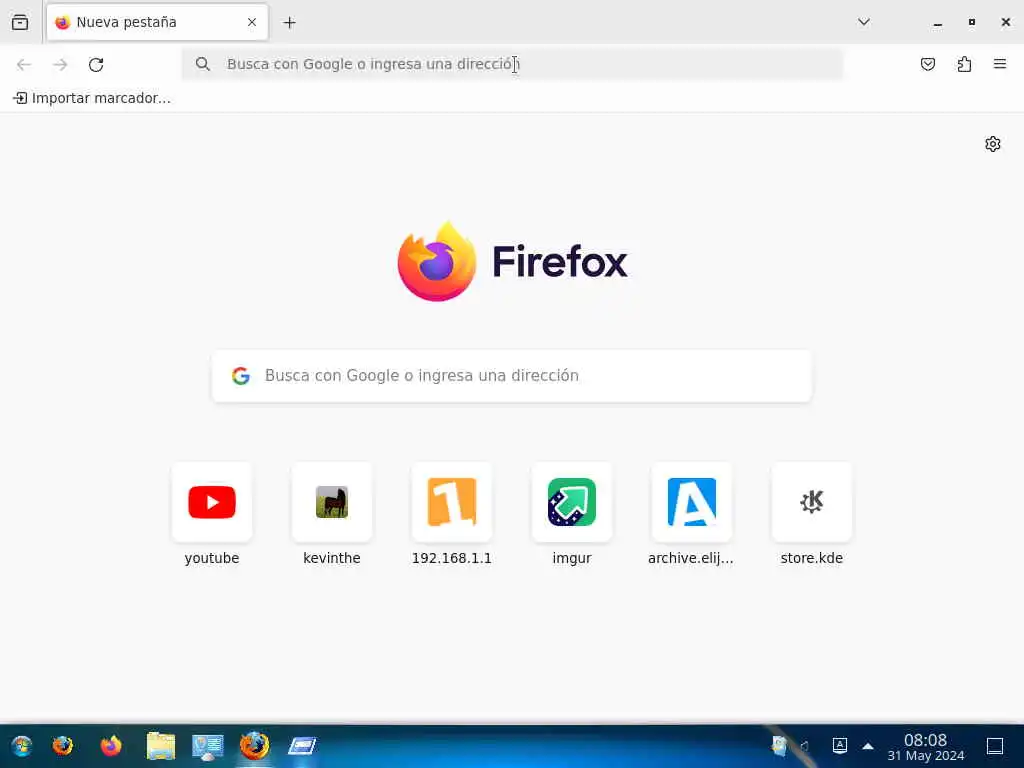Go forward one page
This screenshot has width=1024, height=768.
(60, 64)
